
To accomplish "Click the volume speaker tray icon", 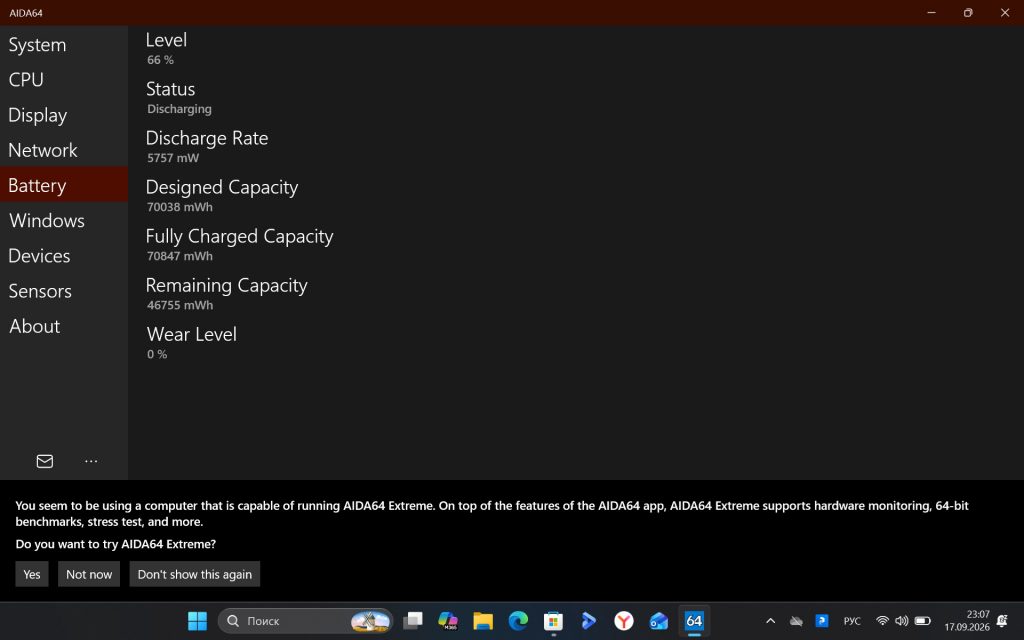I will pos(902,620).
